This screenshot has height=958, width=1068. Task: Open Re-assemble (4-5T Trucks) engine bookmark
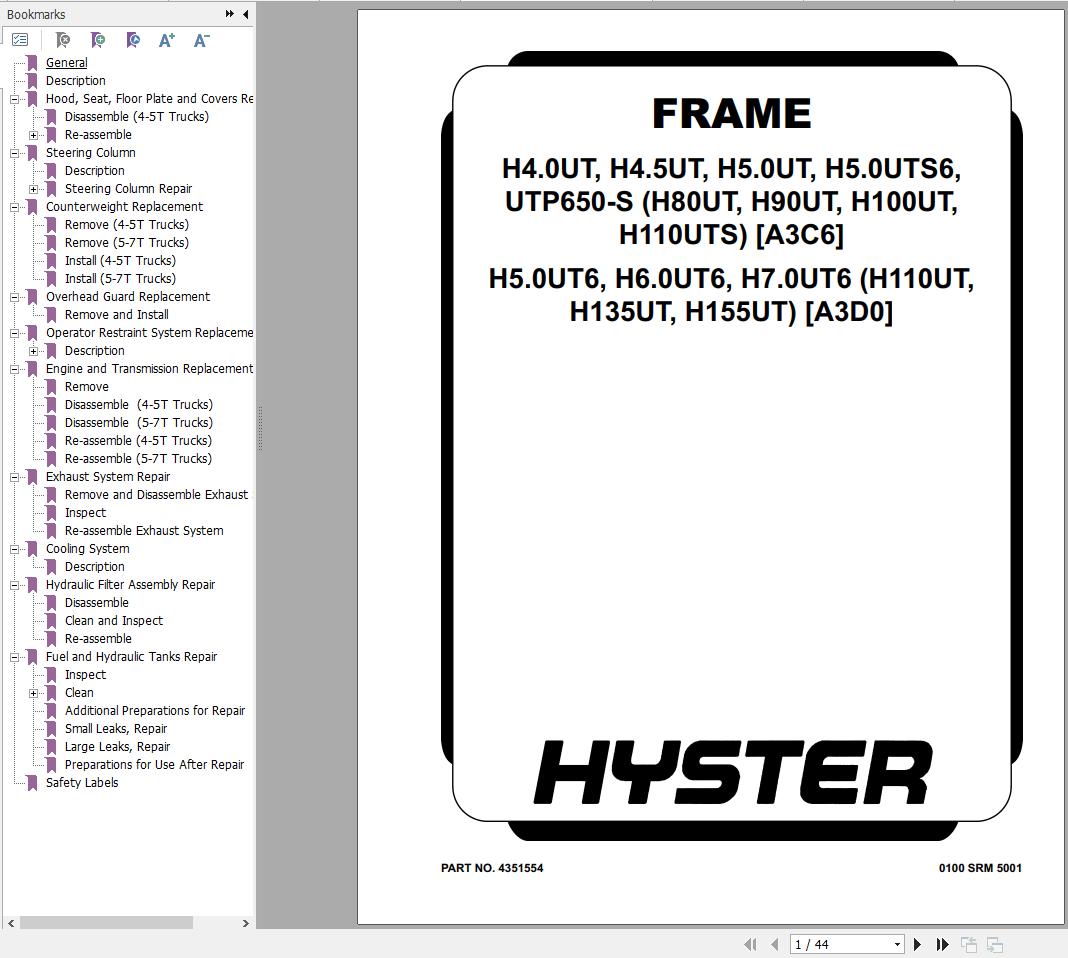tap(138, 441)
